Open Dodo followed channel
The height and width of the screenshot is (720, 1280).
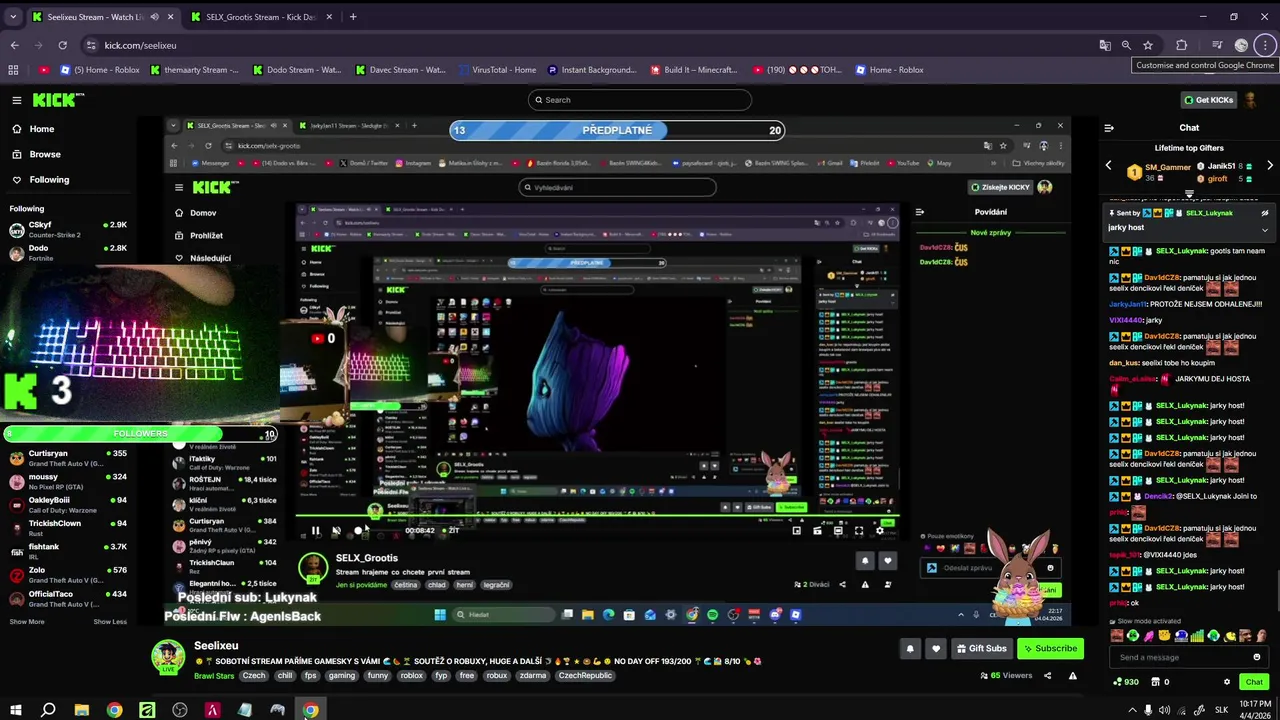point(68,253)
